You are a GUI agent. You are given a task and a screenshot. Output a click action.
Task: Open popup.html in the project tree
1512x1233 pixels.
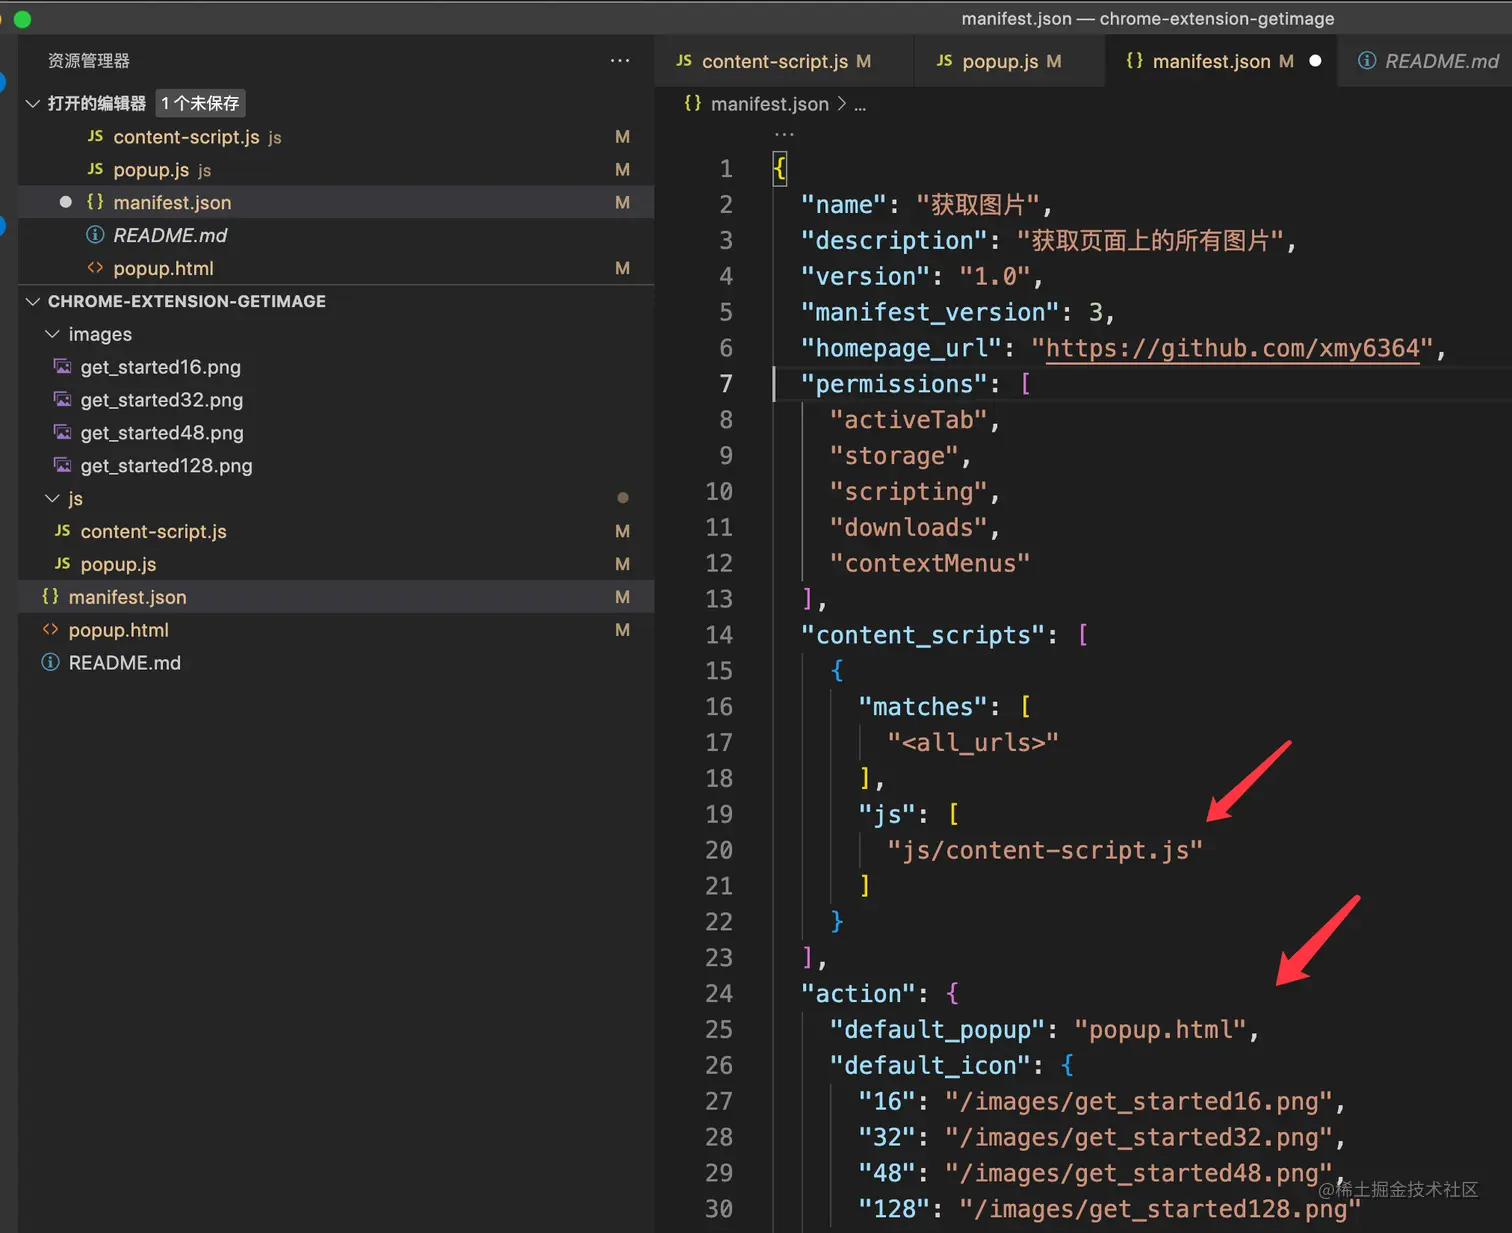336,630
